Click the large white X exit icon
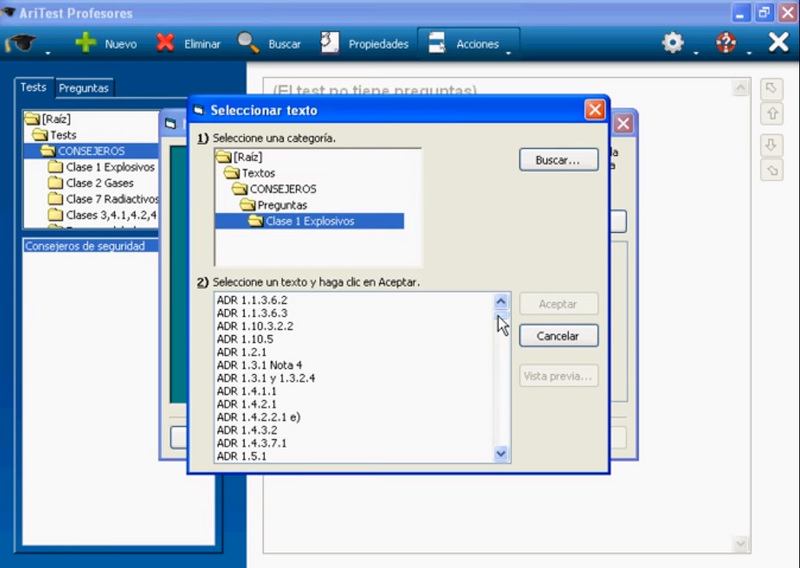Viewport: 800px width, 568px height. (779, 42)
